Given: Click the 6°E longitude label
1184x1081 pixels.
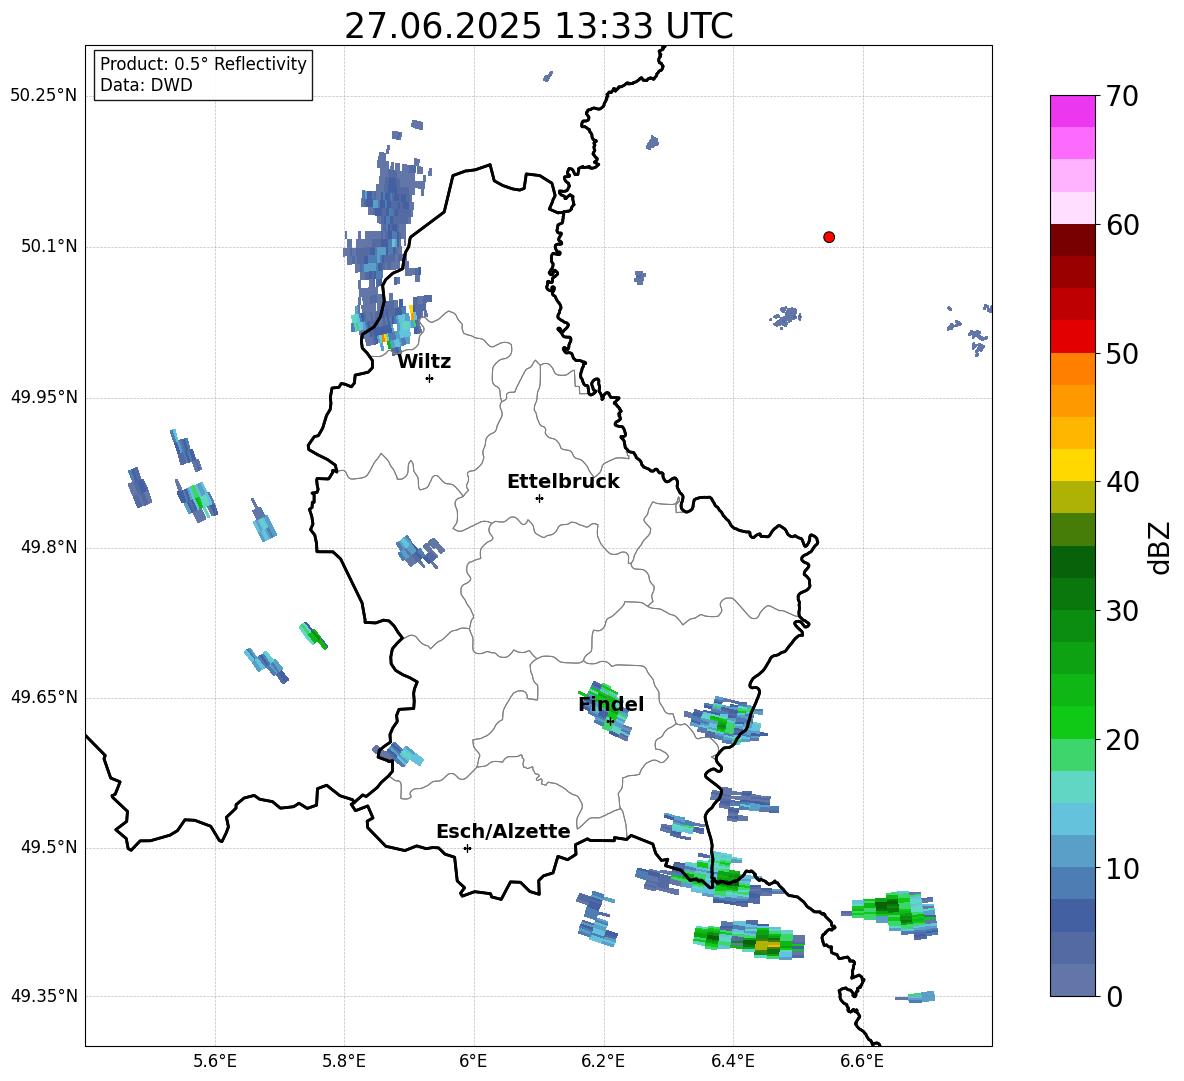Looking at the screenshot, I should coord(473,1061).
